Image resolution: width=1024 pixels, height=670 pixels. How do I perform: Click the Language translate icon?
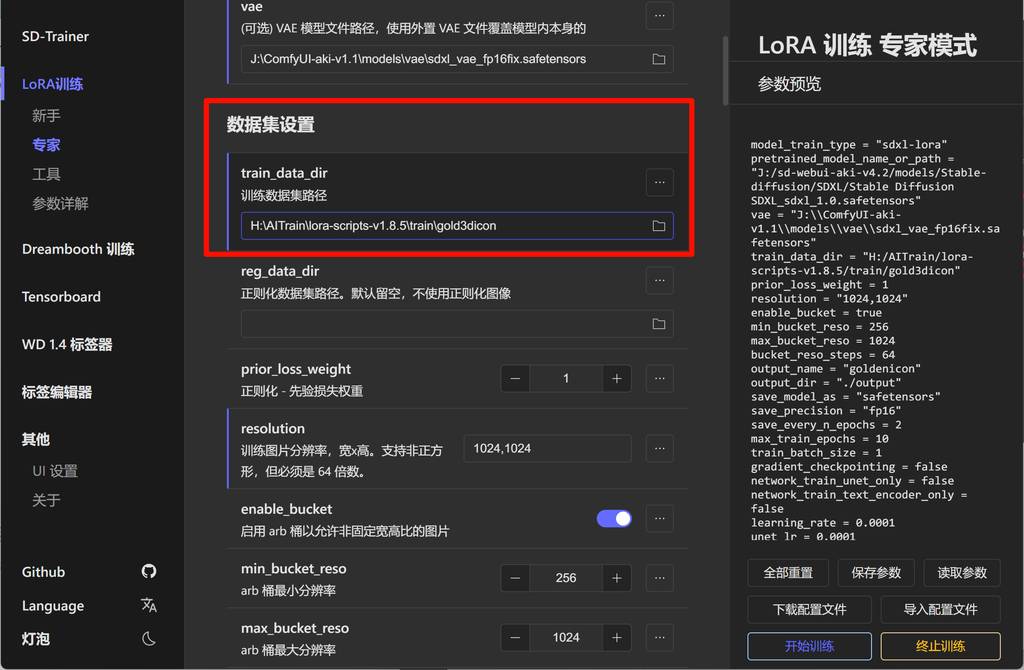pyautogui.click(x=149, y=606)
